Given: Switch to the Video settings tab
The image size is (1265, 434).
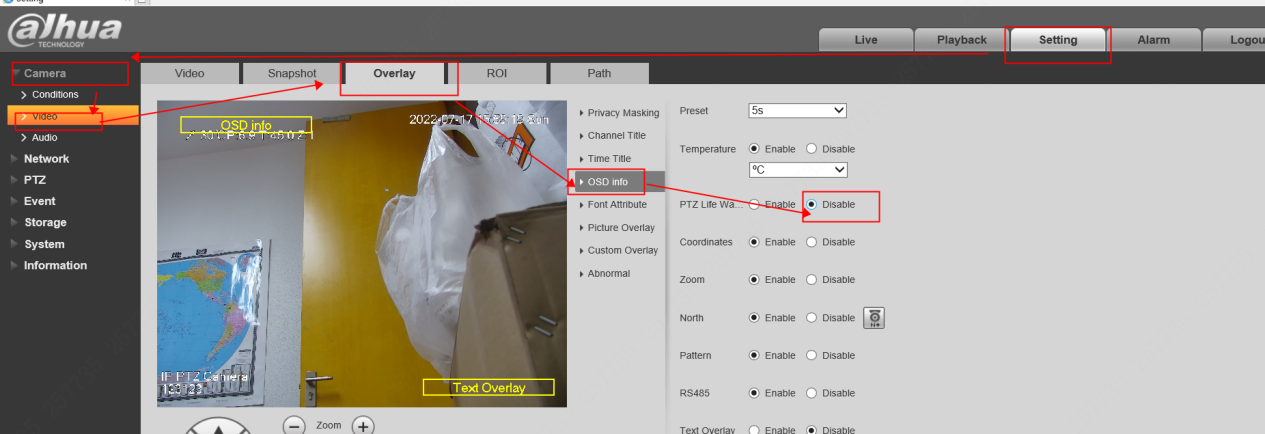Looking at the screenshot, I should point(190,73).
